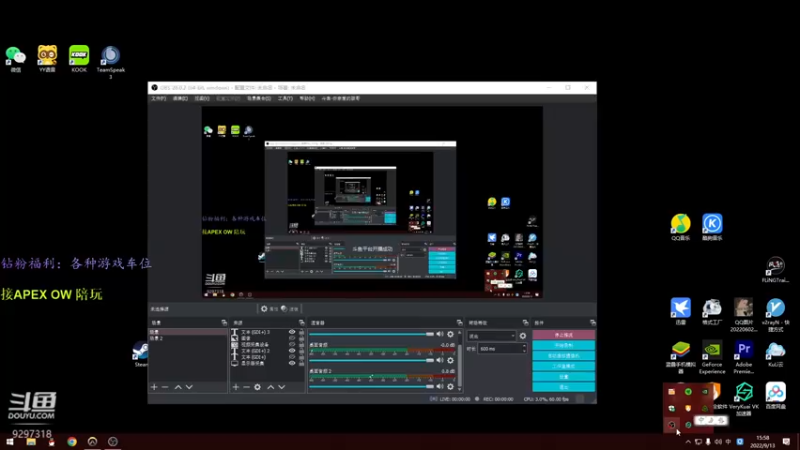
Task: Toggle the lock on the video capture device source
Action: point(301,344)
